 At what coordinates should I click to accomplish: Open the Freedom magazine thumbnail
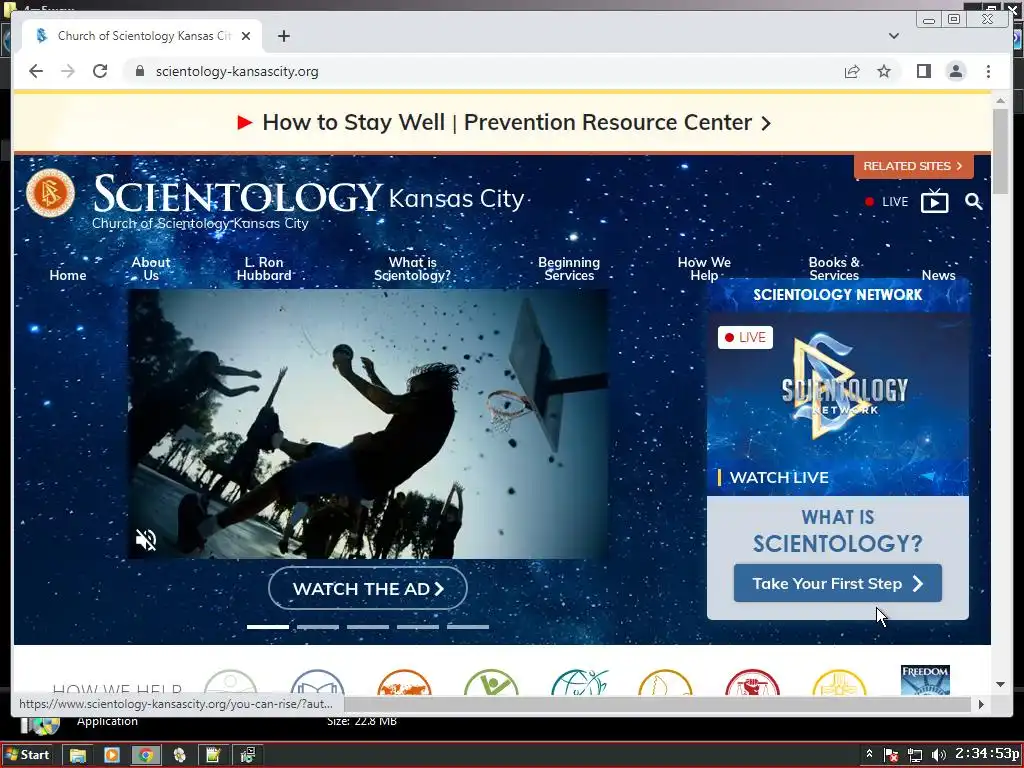coord(925,680)
